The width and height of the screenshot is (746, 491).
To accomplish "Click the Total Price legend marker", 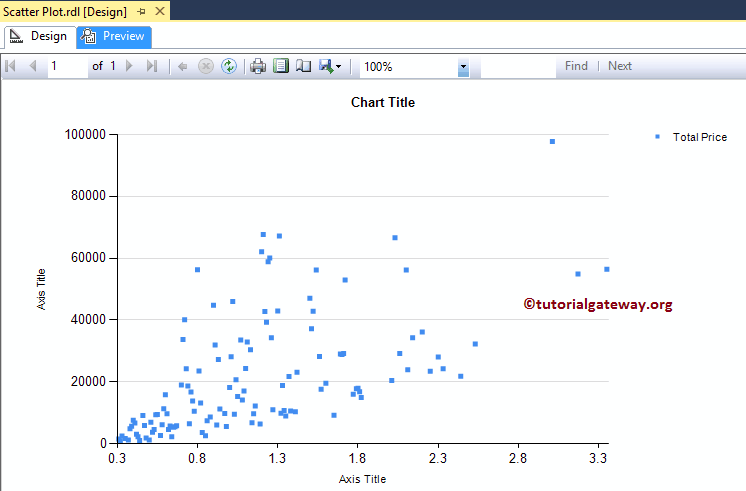I will pyautogui.click(x=658, y=137).
